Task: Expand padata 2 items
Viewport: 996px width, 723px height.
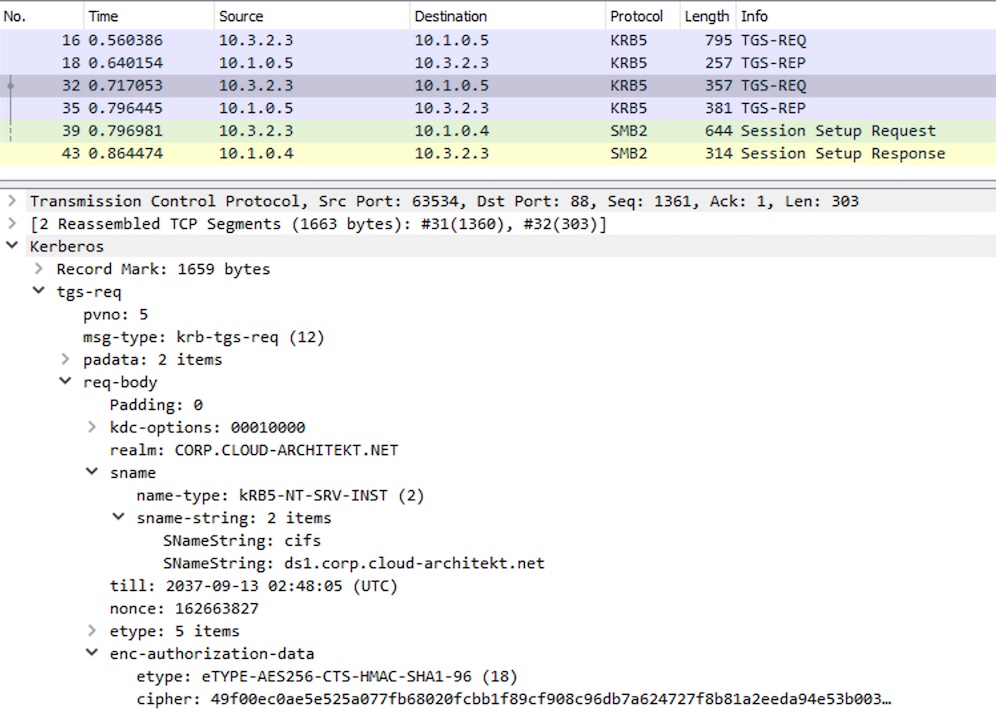Action: click(x=65, y=359)
